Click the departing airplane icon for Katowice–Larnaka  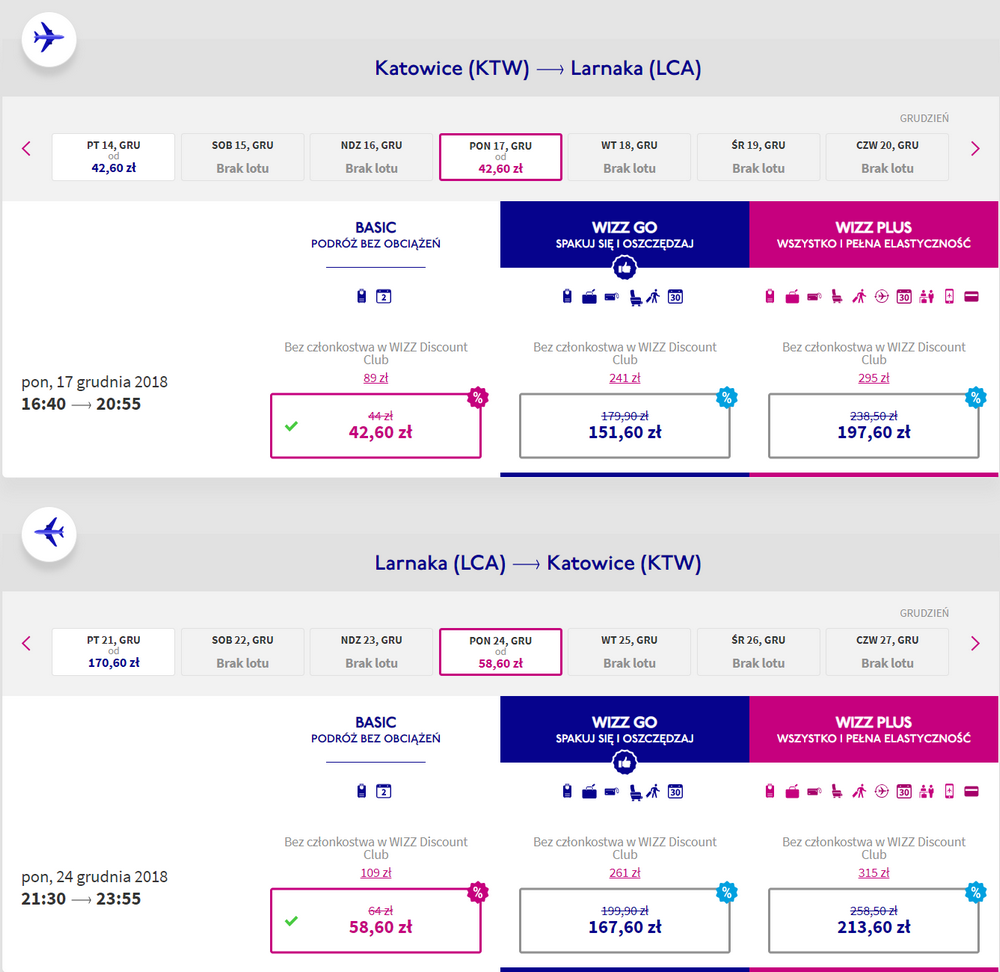49,39
